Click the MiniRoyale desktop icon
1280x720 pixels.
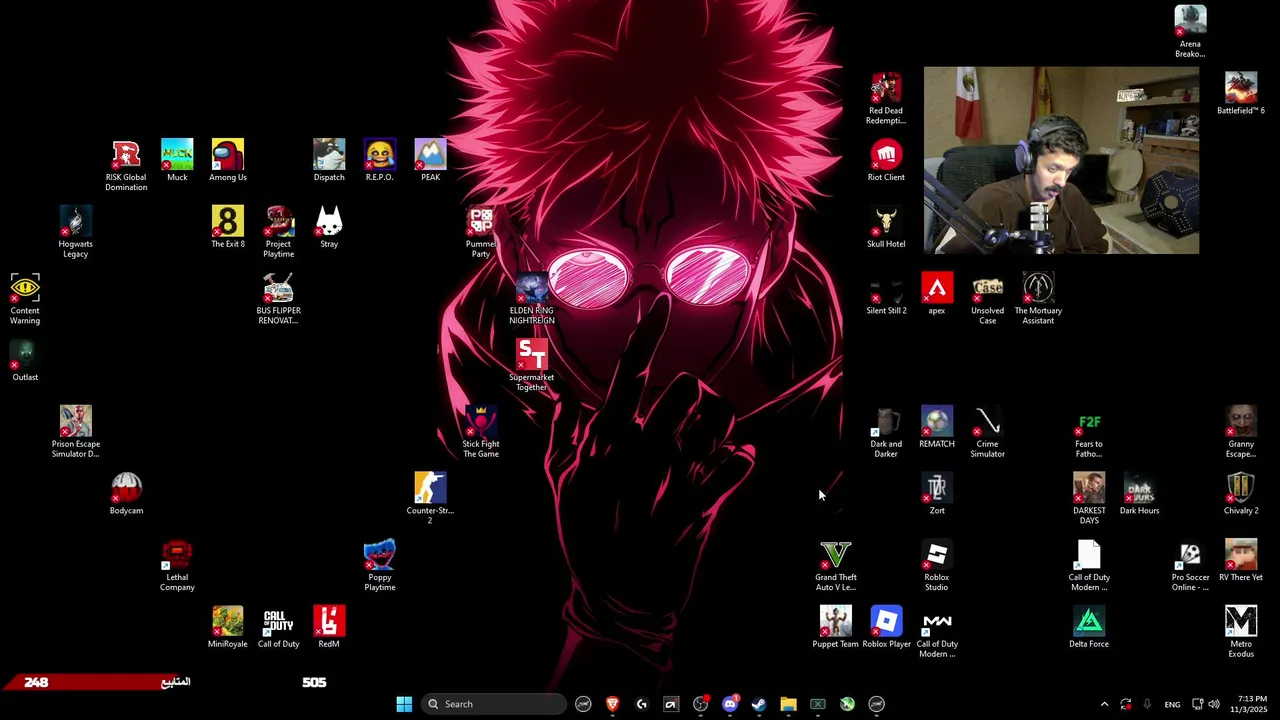coord(228,628)
